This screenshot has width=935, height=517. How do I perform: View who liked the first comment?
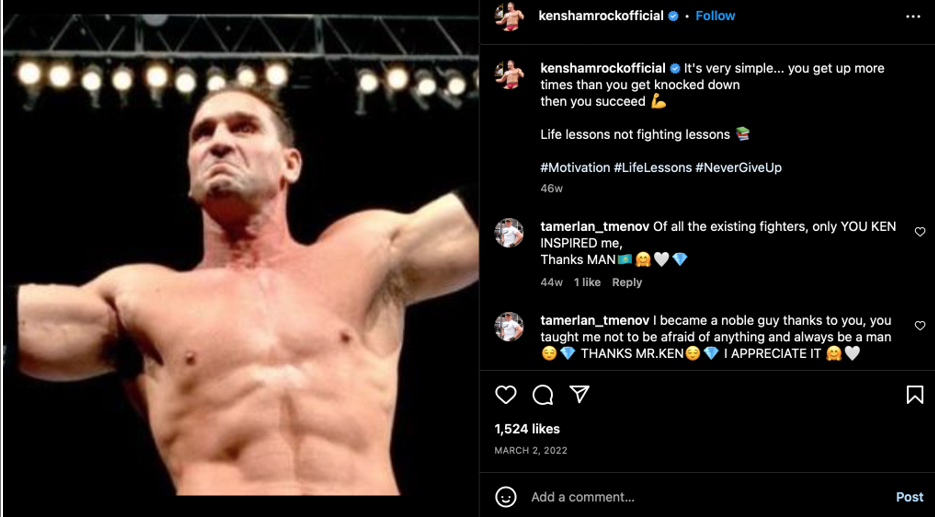coord(587,283)
